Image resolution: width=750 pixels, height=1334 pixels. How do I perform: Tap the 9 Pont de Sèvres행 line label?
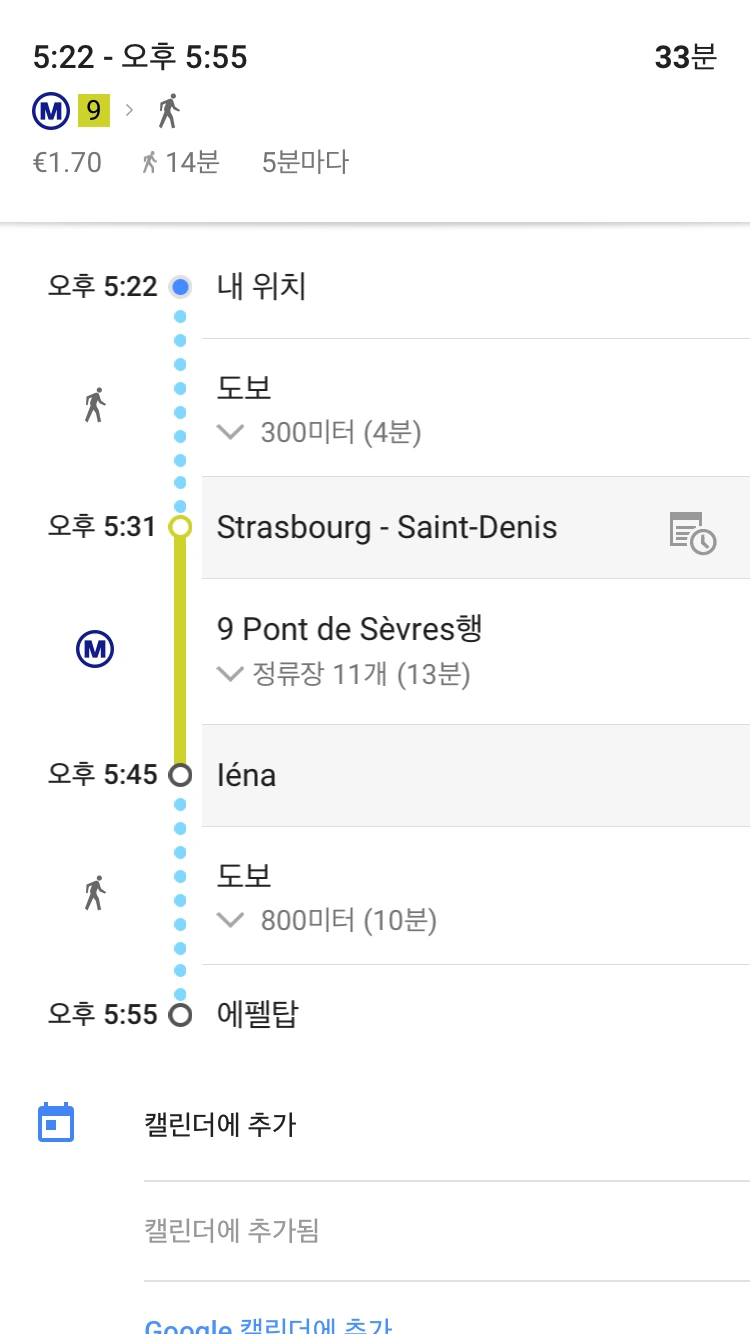[x=350, y=629]
